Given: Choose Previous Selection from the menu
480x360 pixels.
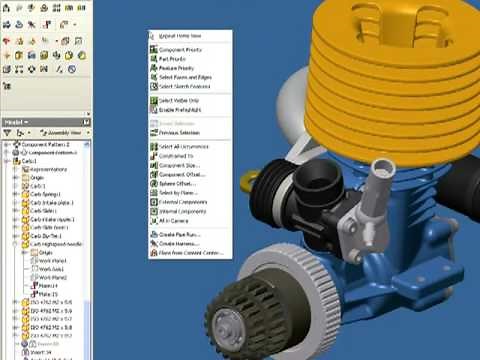Looking at the screenshot, I should [190, 133].
